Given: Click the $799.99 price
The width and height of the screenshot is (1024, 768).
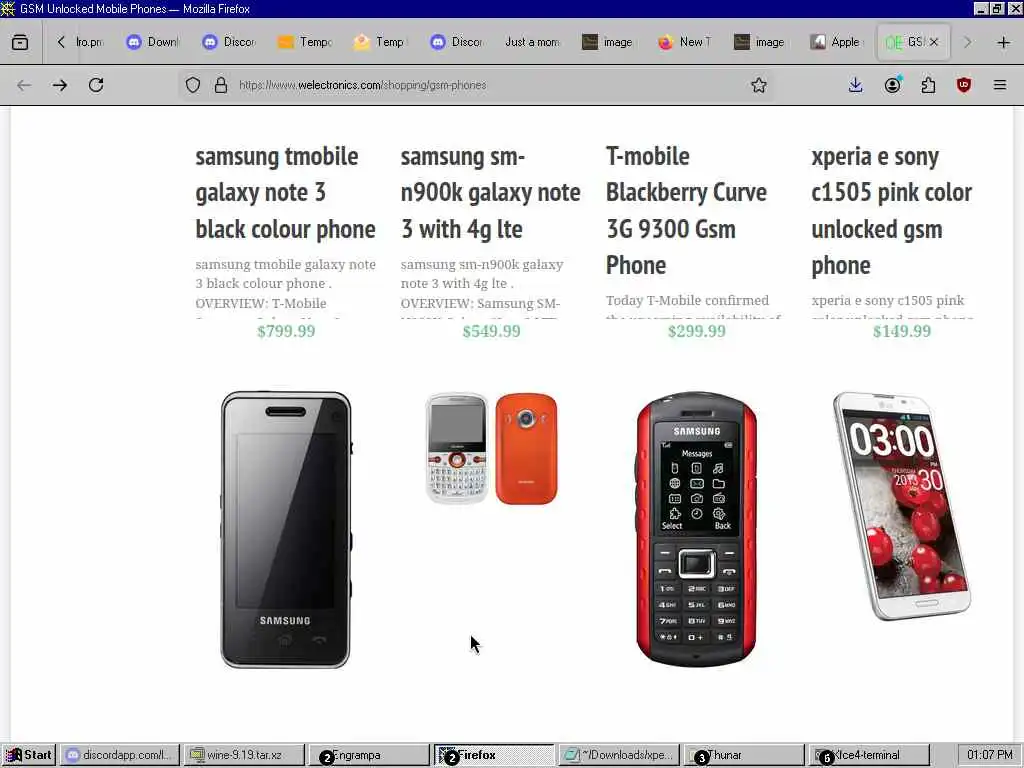Looking at the screenshot, I should click(x=286, y=331).
